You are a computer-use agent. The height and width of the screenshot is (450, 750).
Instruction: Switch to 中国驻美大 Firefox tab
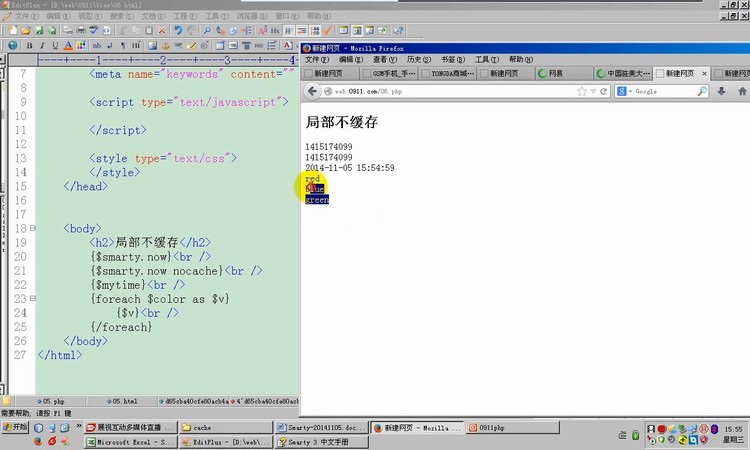point(623,73)
